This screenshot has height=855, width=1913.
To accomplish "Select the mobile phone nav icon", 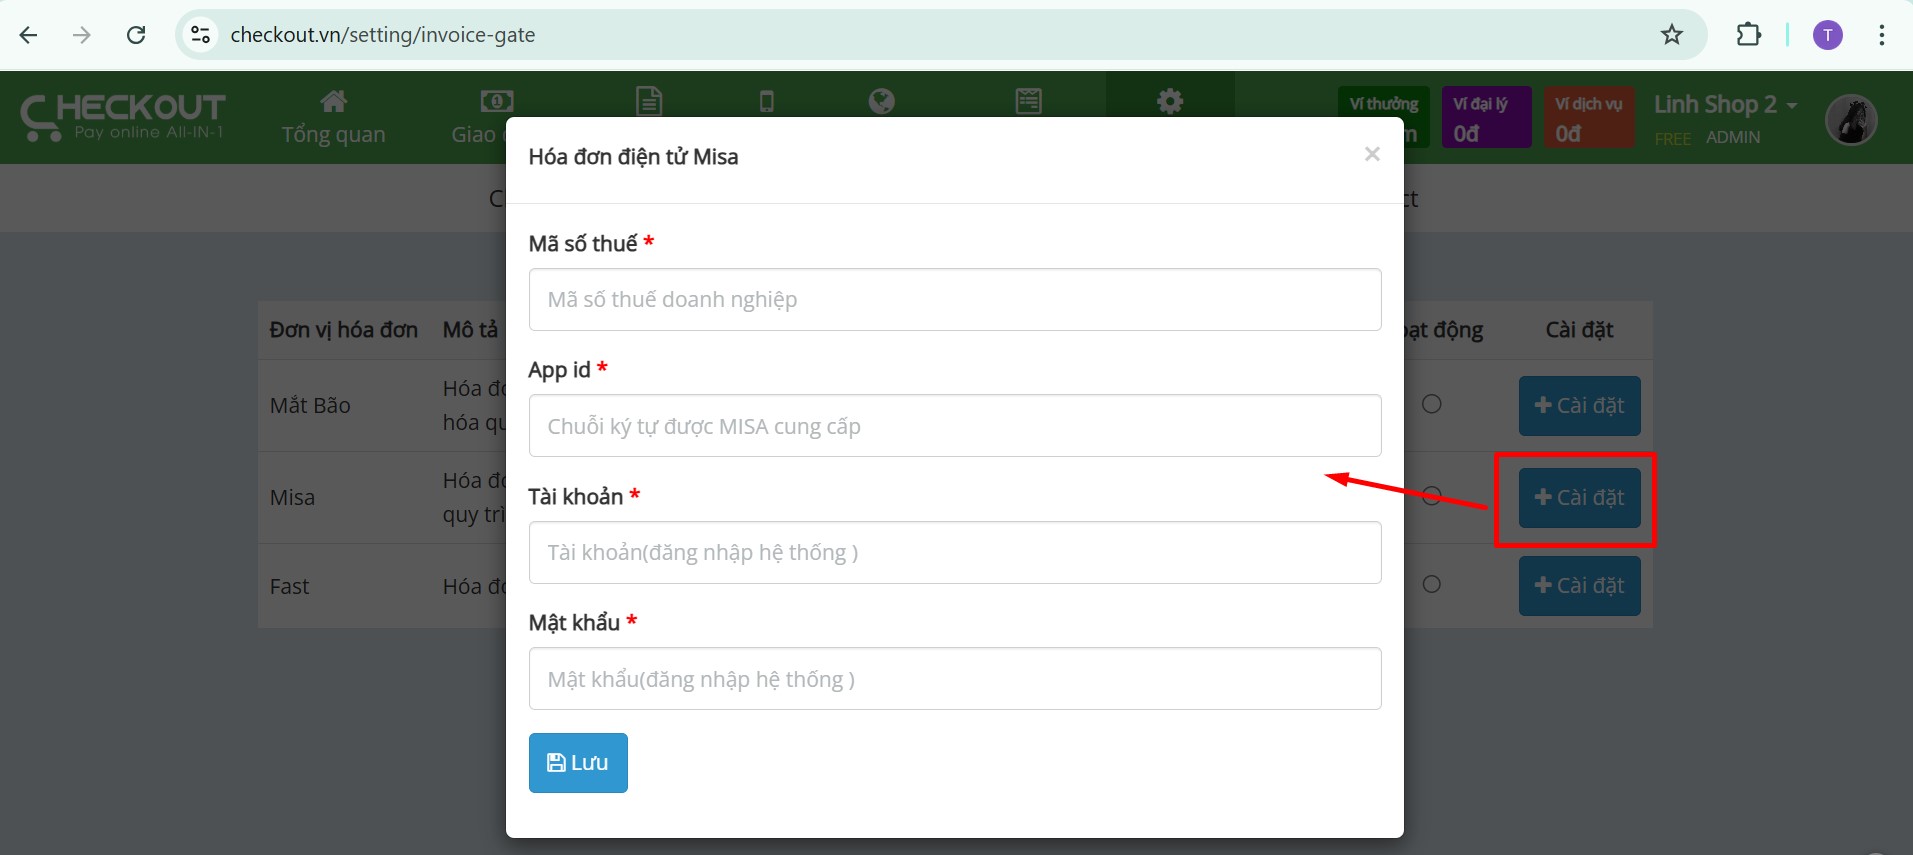I will (x=766, y=101).
